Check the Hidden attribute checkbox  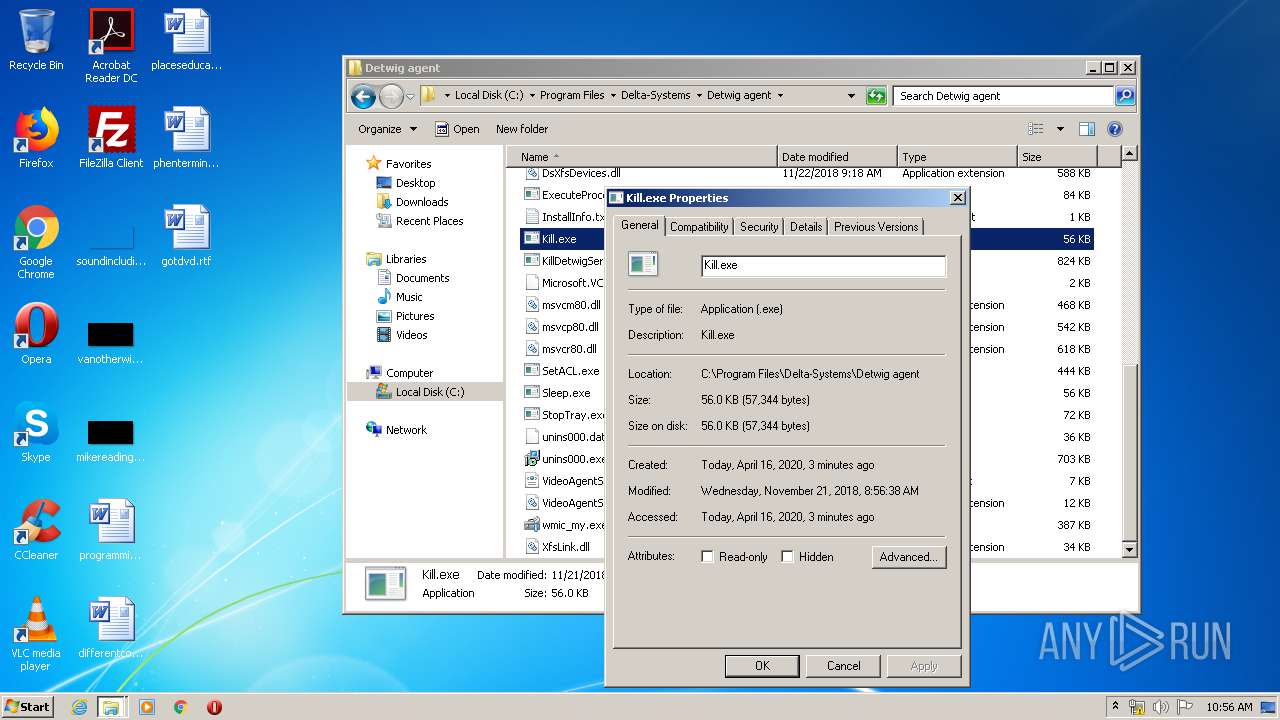pyautogui.click(x=788, y=557)
